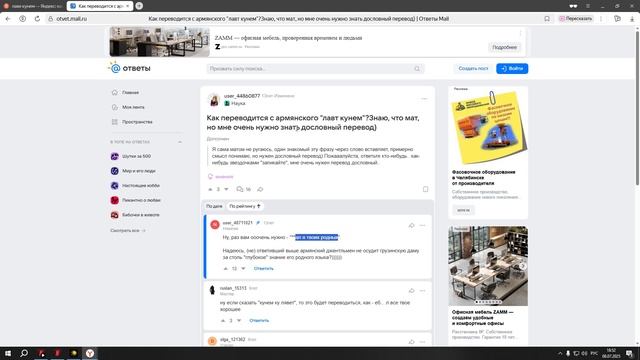Image resolution: width=640 pixels, height=360 pixels.
Task: Close the "Как переводится" browser tab
Action: coord(128,6)
